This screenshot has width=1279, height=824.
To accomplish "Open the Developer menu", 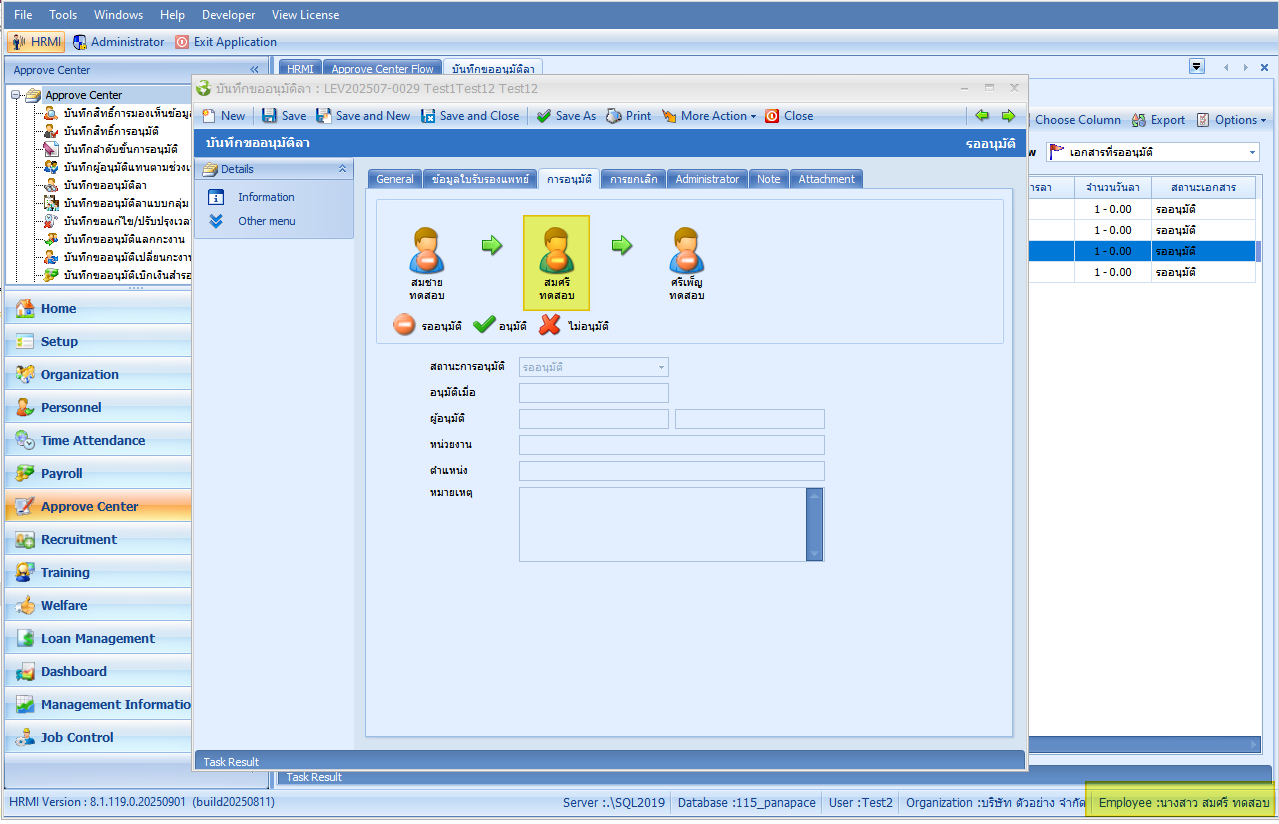I will pos(228,15).
